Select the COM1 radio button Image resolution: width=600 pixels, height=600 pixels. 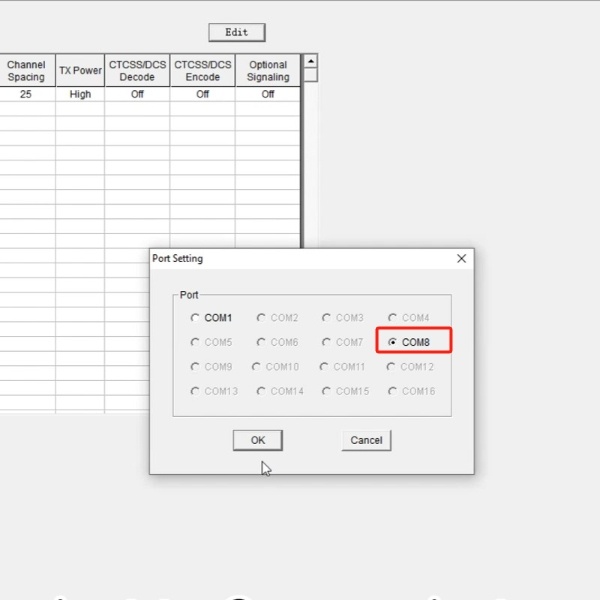[211, 318]
